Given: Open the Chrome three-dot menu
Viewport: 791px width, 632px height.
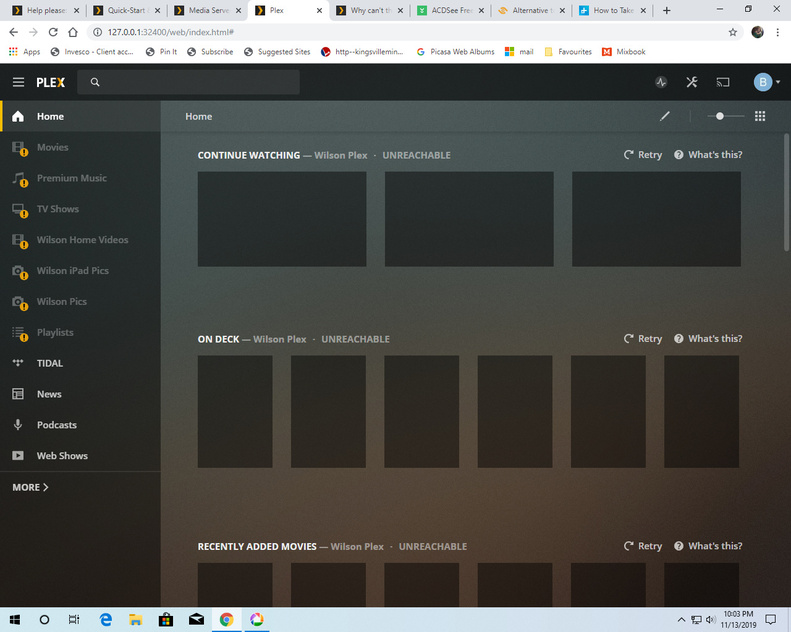Looking at the screenshot, I should (x=777, y=32).
